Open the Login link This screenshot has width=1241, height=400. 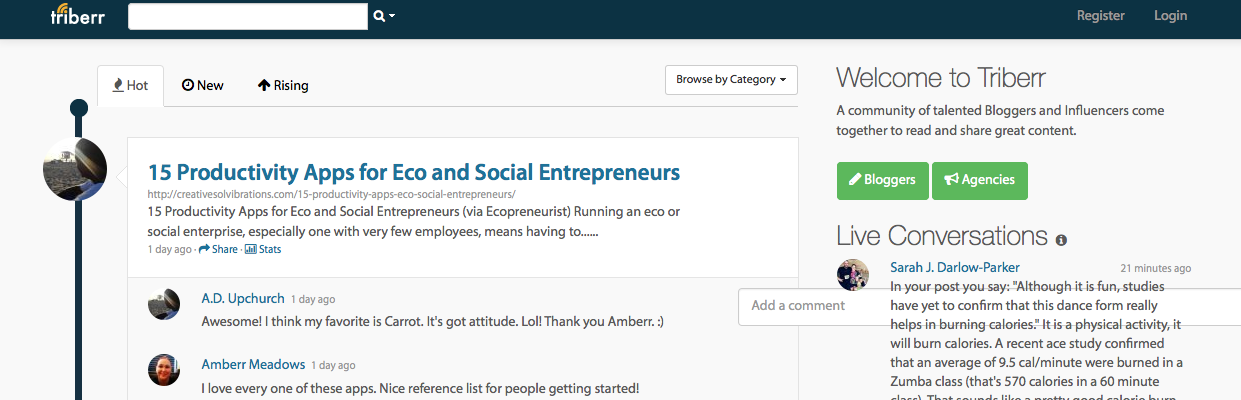pos(1170,15)
